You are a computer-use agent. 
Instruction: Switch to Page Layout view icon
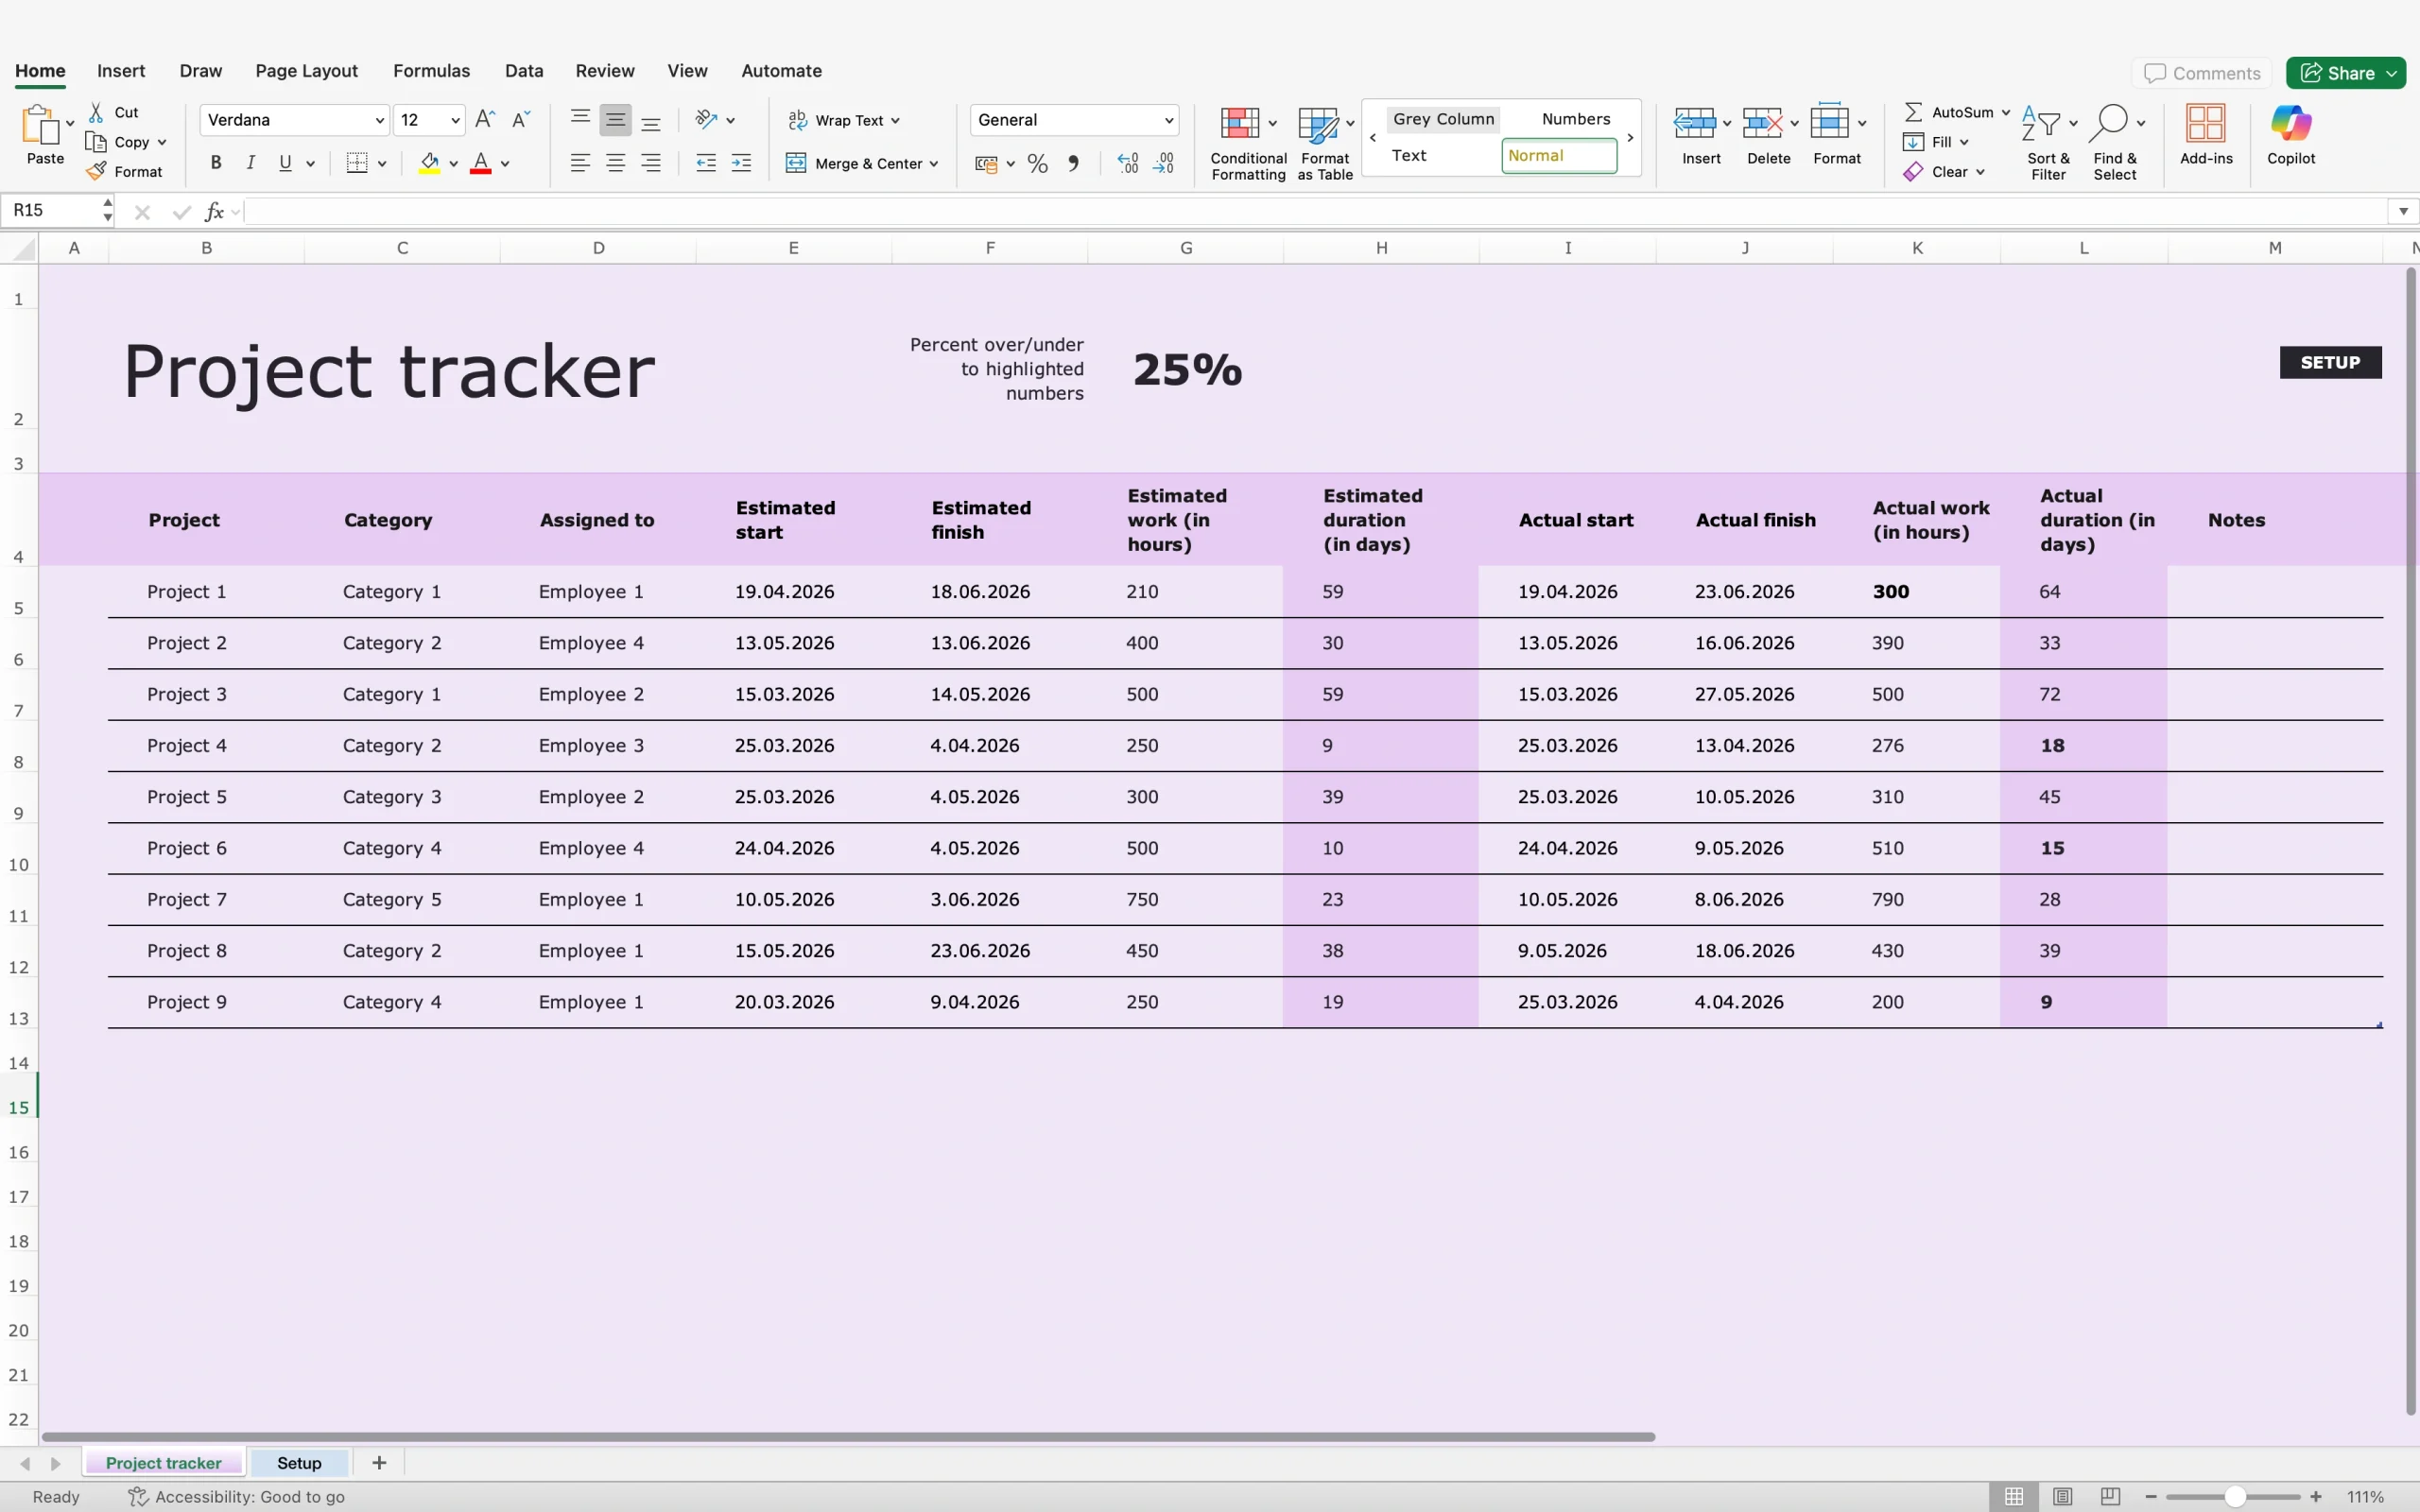(2062, 1497)
